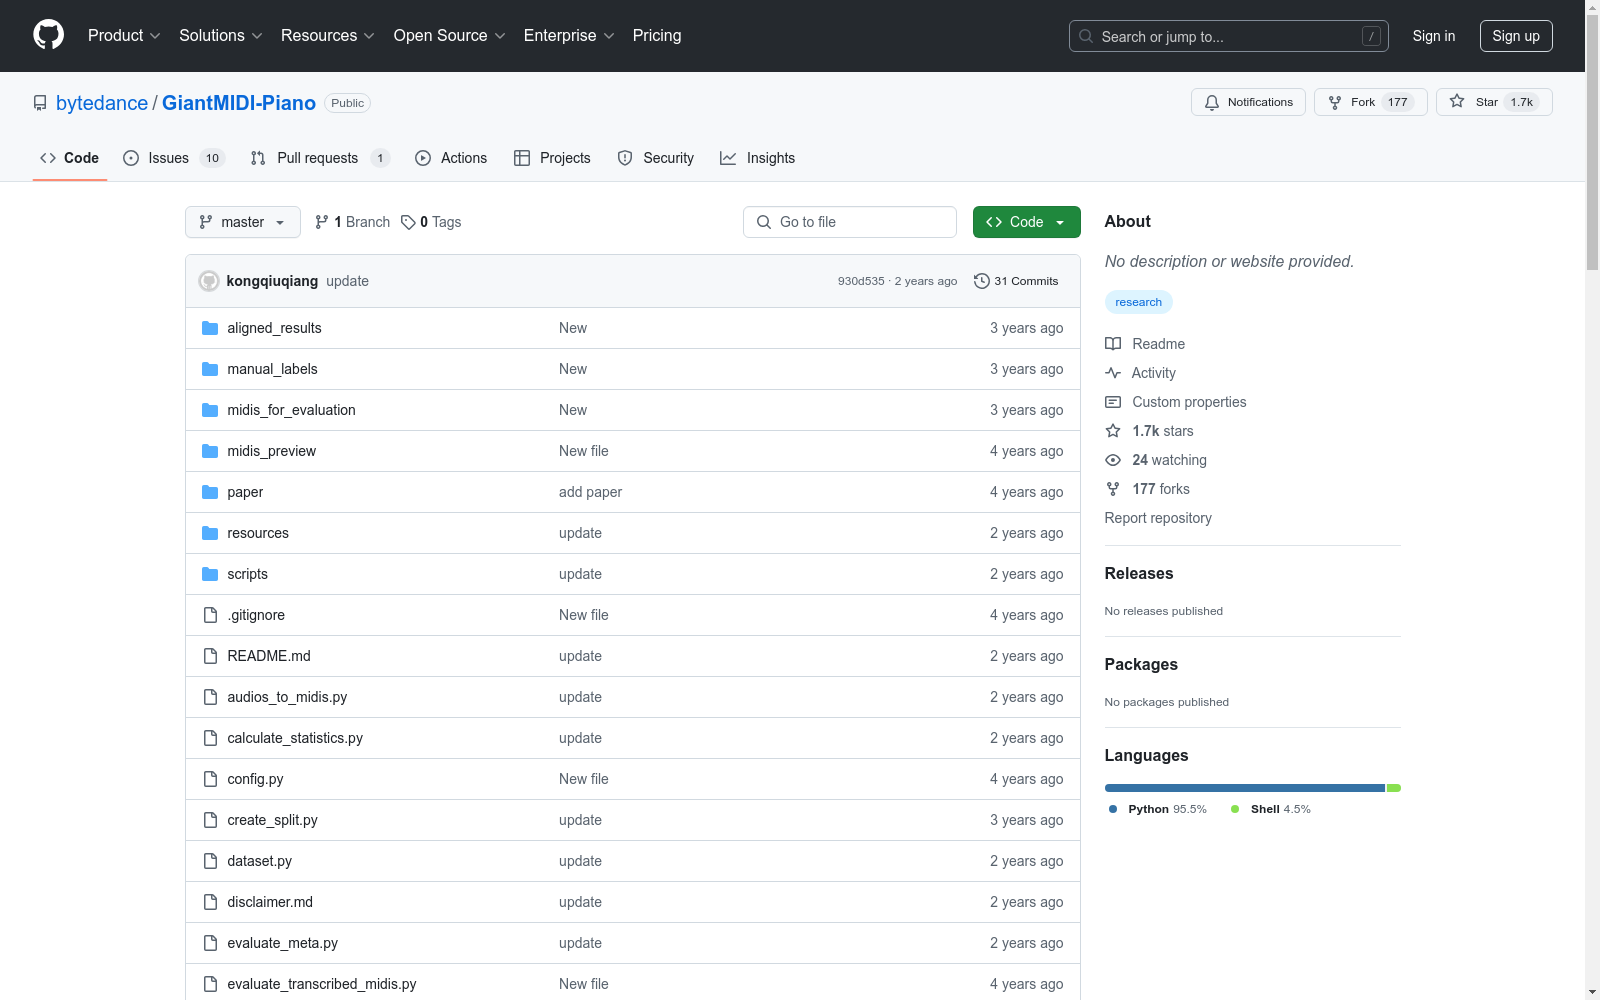
Task: Click the pulse icon beside Activity
Action: coord(1113,373)
